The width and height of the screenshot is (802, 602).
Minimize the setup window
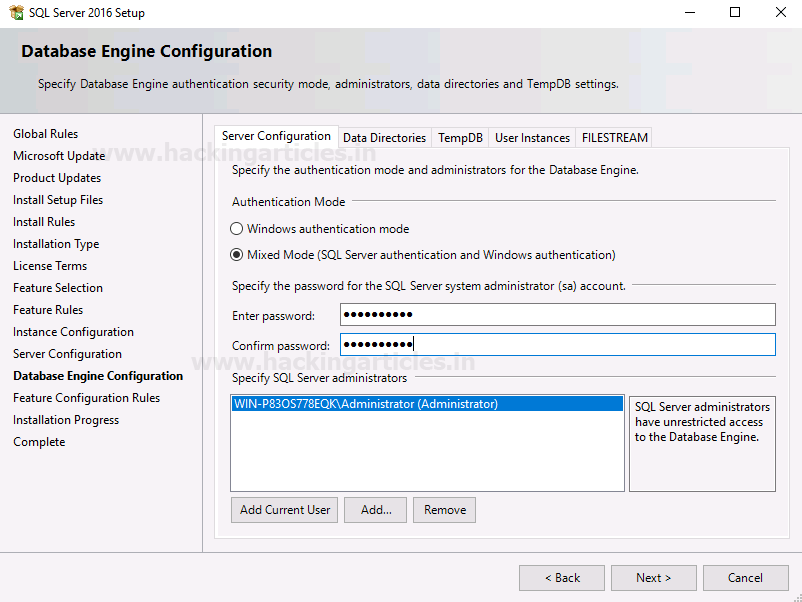click(x=689, y=13)
